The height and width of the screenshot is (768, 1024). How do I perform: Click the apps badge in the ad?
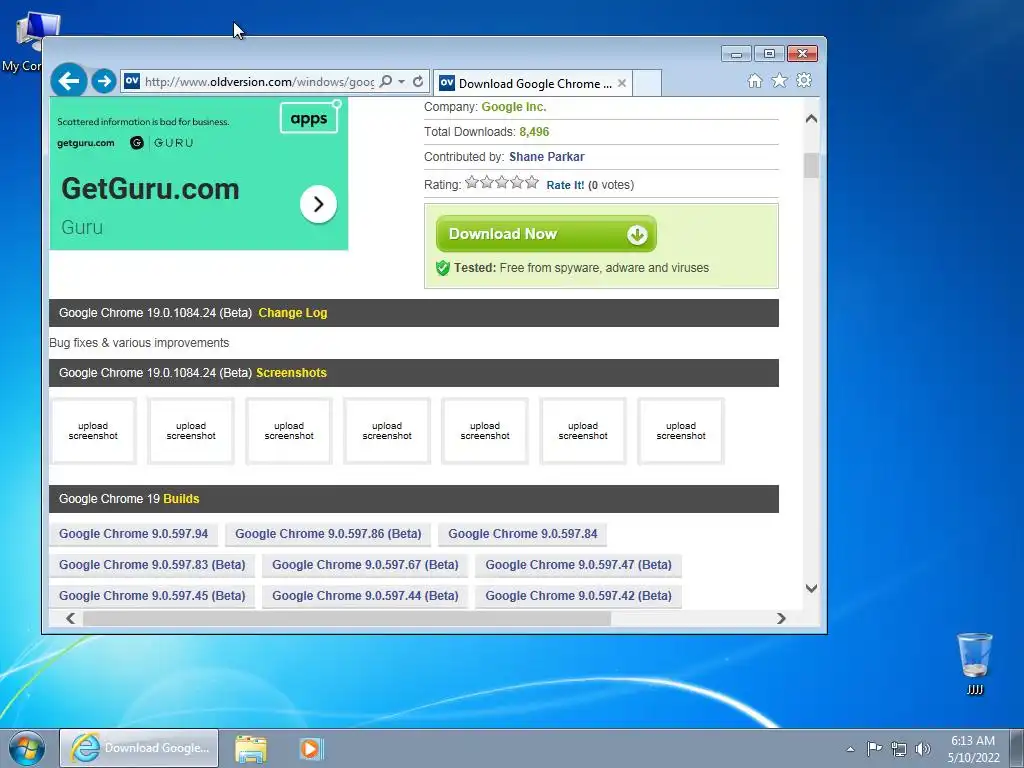(309, 118)
